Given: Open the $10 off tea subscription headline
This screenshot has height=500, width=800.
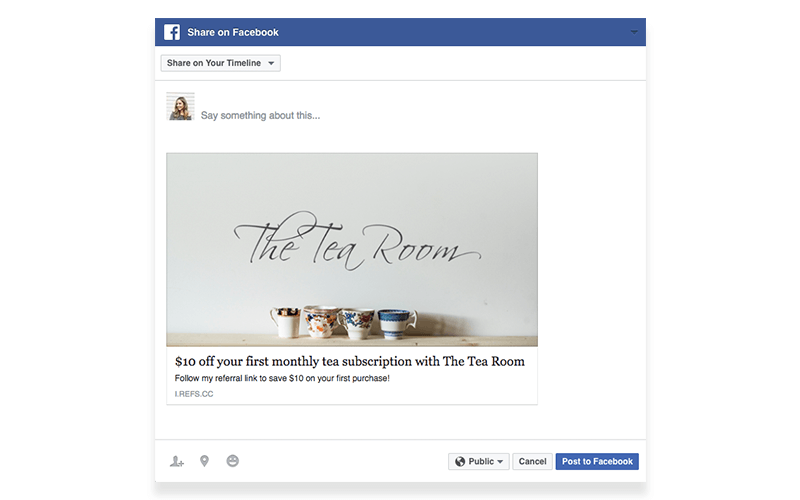Looking at the screenshot, I should 349,361.
